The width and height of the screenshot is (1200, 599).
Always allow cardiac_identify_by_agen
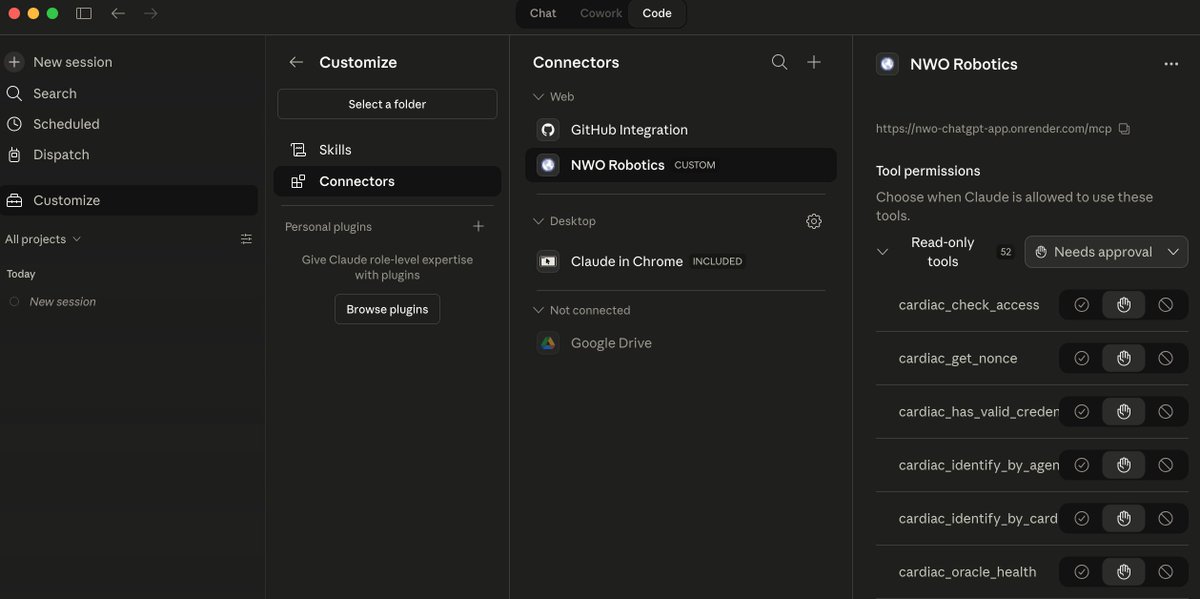click(1081, 465)
